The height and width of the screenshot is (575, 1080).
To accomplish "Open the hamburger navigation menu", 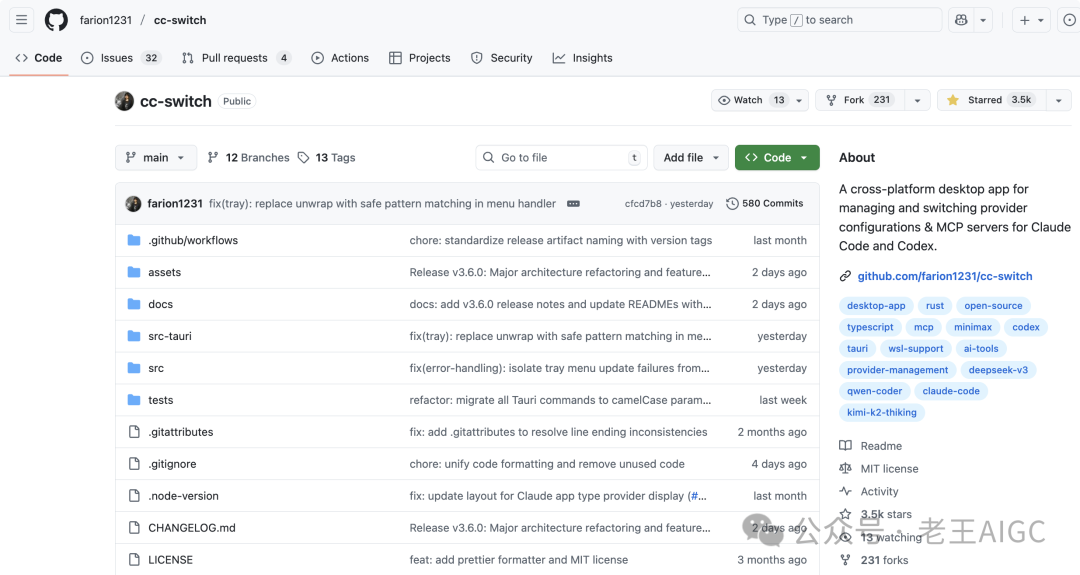I will 22,20.
